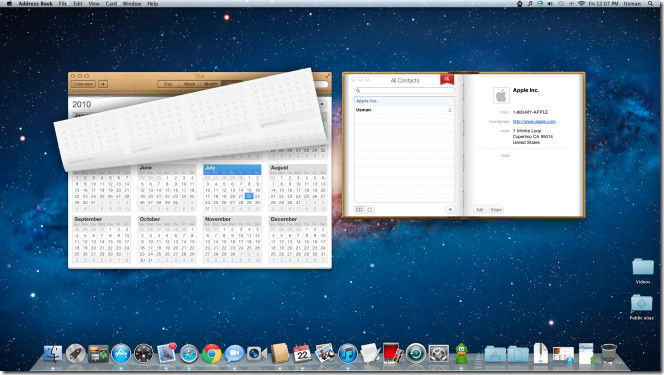Open the Window menu
Screen dimensions: 664x375
[132, 3]
